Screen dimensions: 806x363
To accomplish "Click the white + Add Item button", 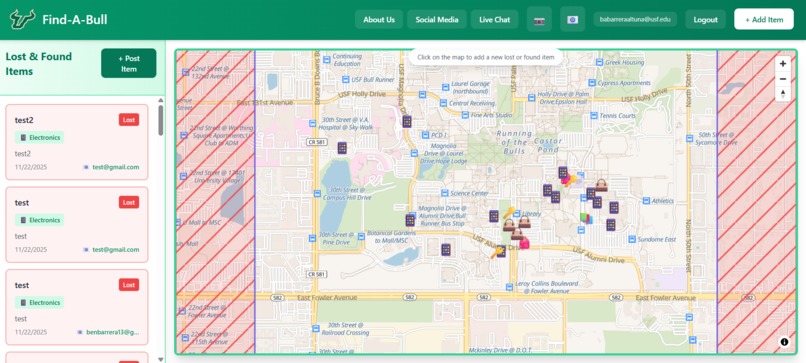I will [x=764, y=20].
